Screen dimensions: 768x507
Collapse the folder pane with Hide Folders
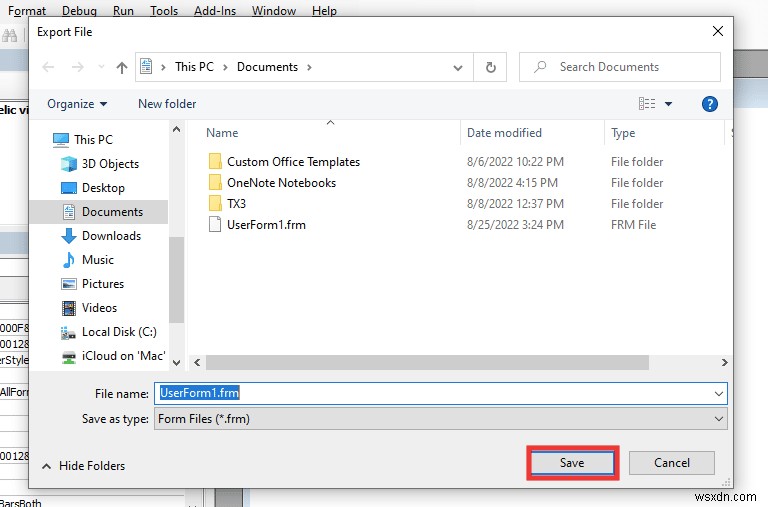point(84,465)
